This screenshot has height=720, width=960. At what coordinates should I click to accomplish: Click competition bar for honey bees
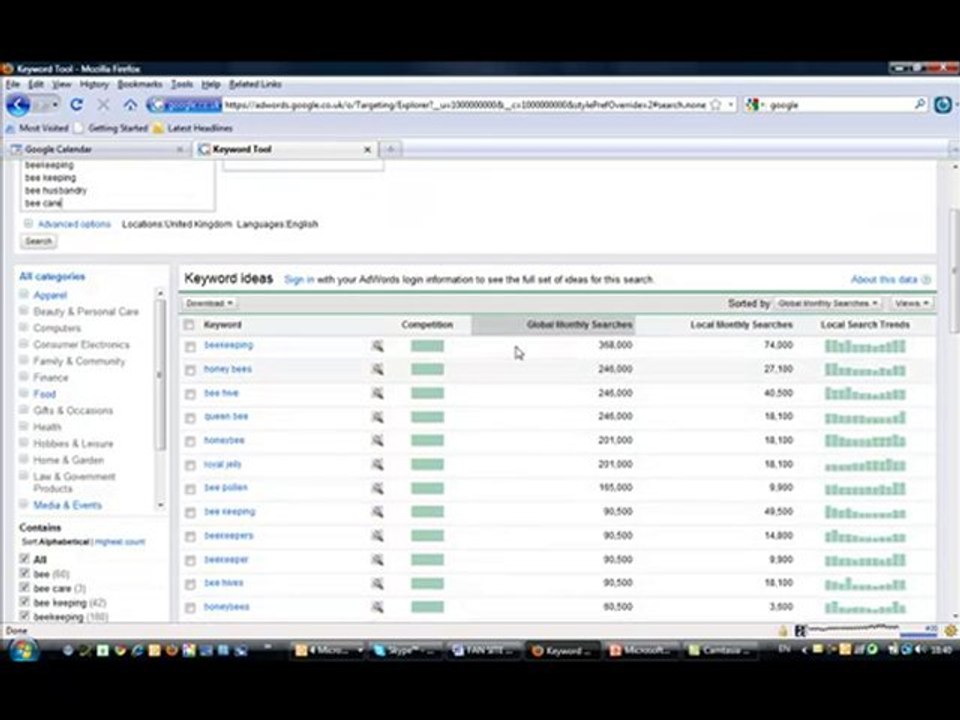(427, 370)
